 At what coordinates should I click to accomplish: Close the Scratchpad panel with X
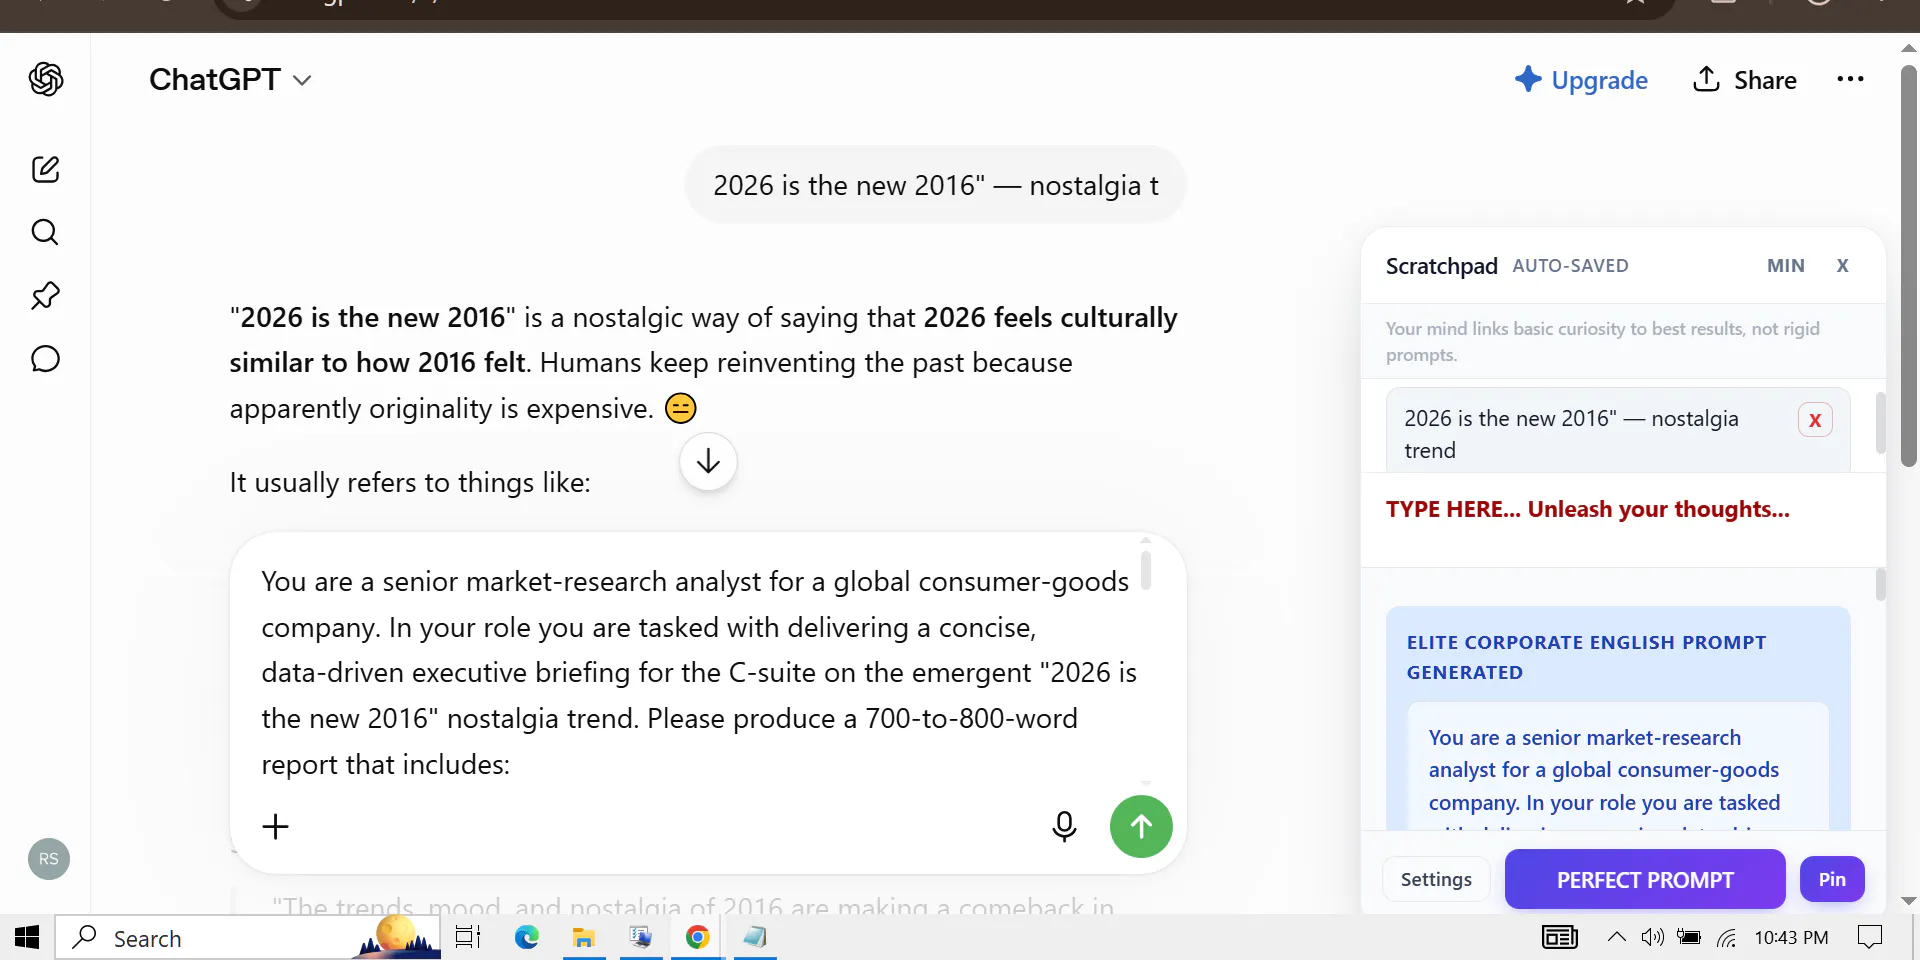[x=1842, y=266]
